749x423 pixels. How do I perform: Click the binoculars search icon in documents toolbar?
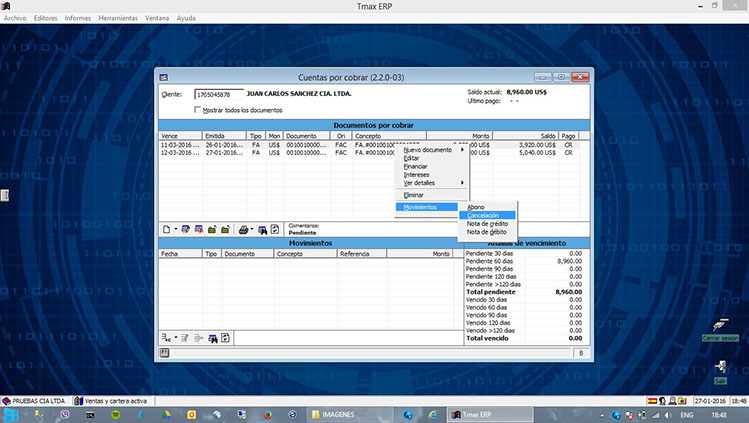coord(262,230)
